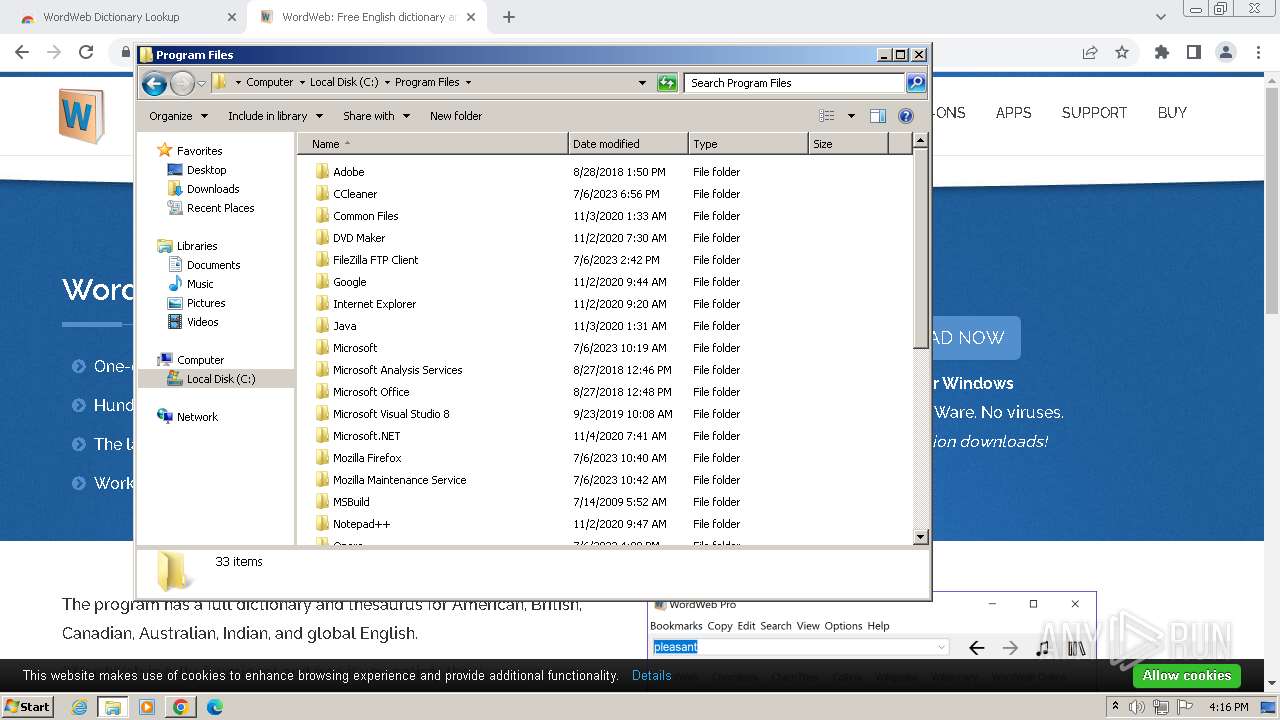Open the Chrome tab search dropdown
The image size is (1280, 720).
point(1160,17)
